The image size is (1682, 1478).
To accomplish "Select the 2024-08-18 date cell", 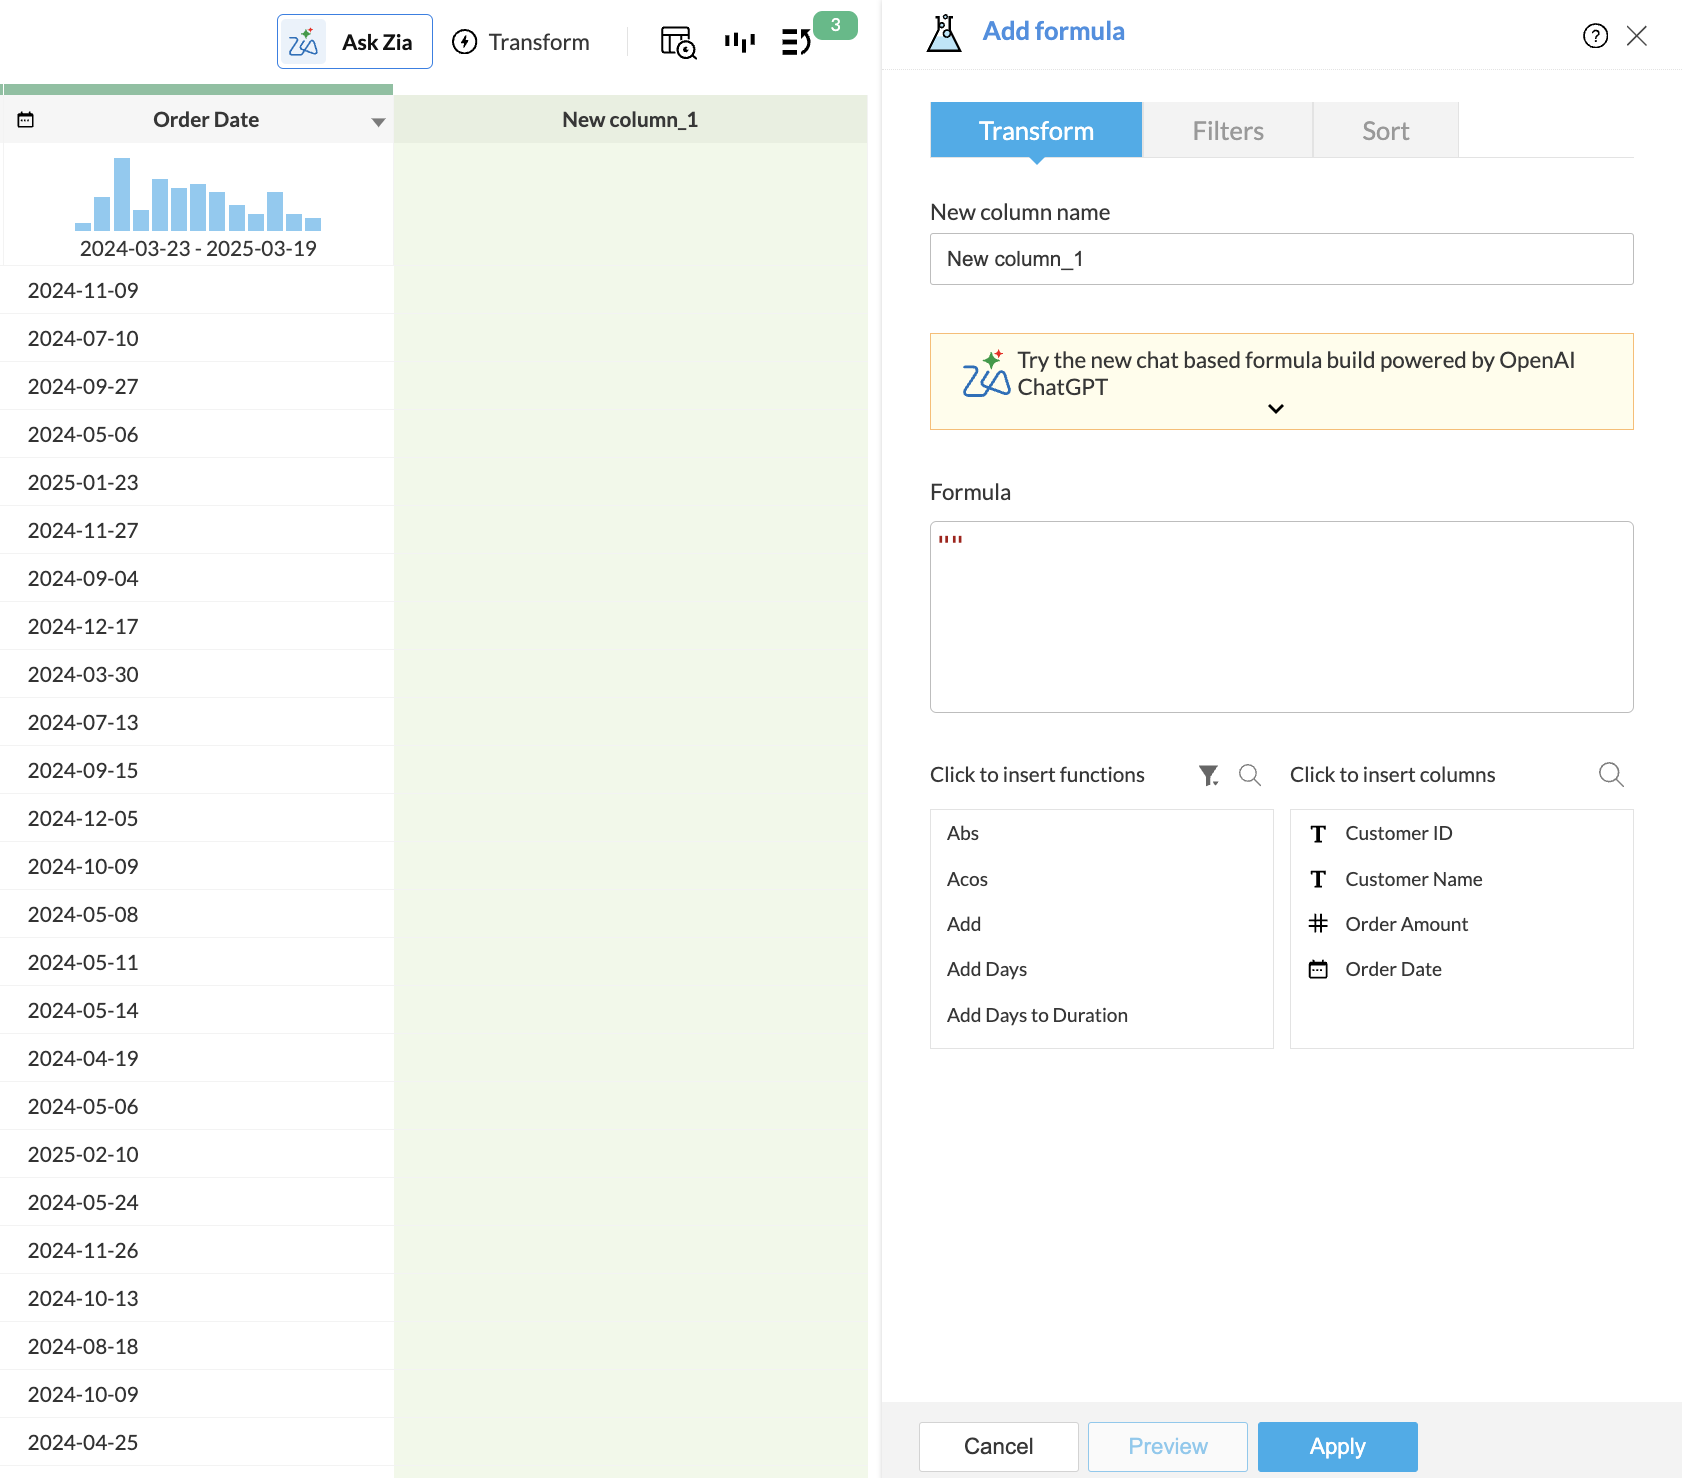I will pos(197,1346).
